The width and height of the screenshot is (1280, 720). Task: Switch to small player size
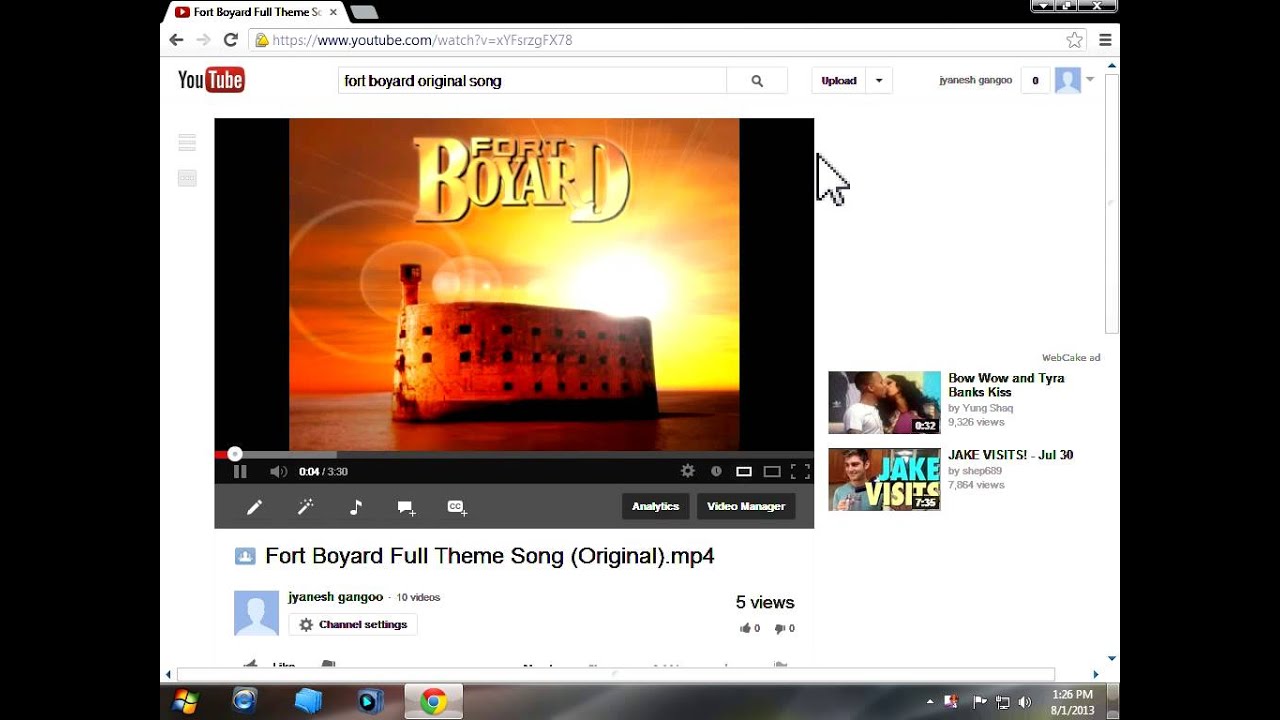point(744,472)
